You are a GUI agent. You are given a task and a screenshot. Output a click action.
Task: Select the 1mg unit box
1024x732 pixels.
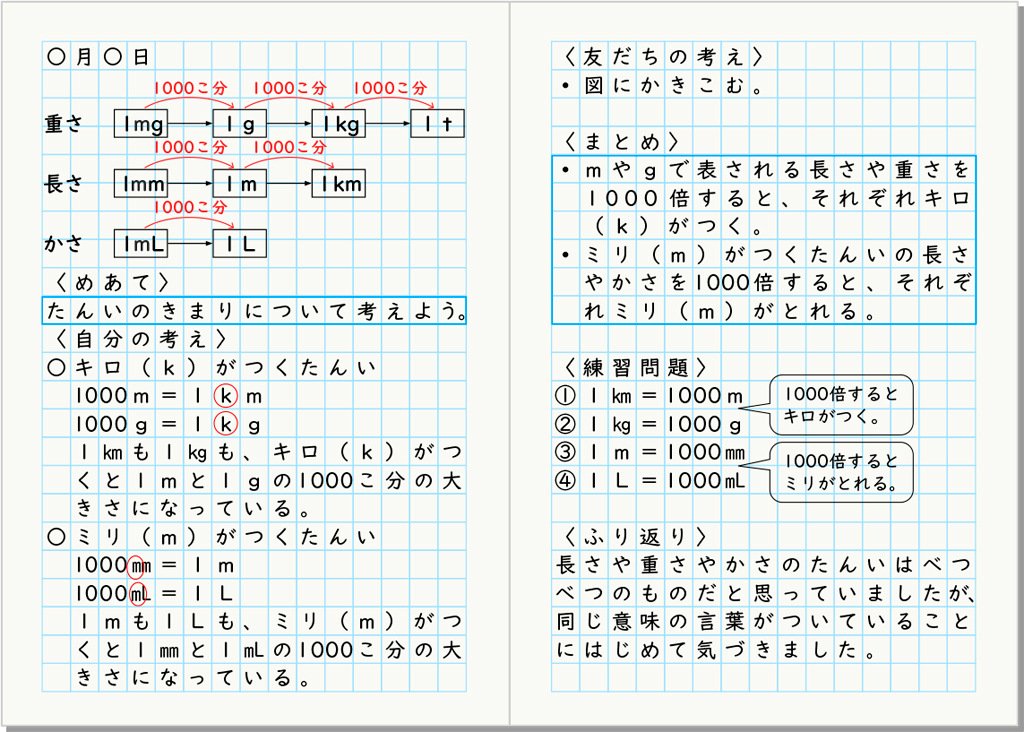pyautogui.click(x=139, y=123)
